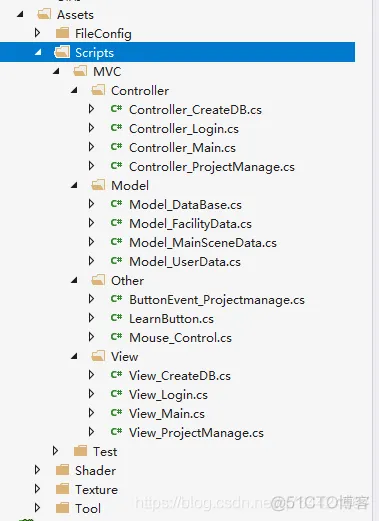Viewport: 379px width, 521px height.
Task: Click the Shader folder icon
Action: (x=62, y=470)
